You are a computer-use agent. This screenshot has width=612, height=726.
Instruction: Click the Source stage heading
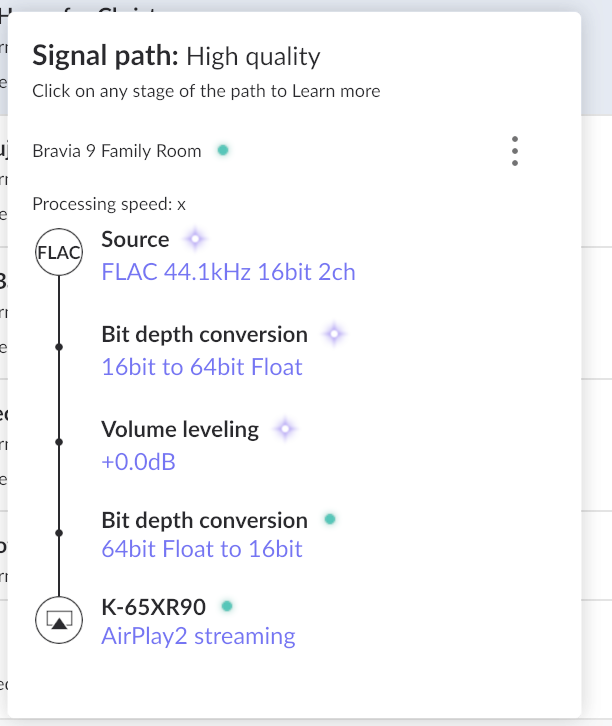[x=135, y=240]
